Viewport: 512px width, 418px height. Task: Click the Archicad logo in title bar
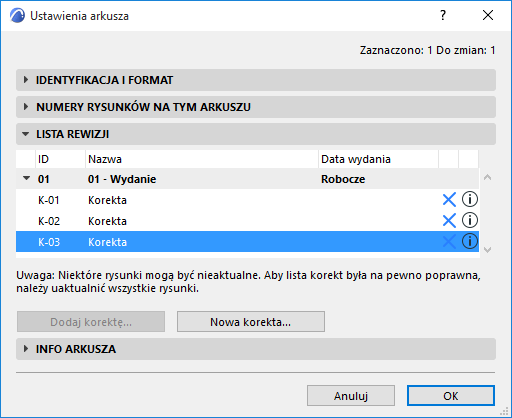17,16
